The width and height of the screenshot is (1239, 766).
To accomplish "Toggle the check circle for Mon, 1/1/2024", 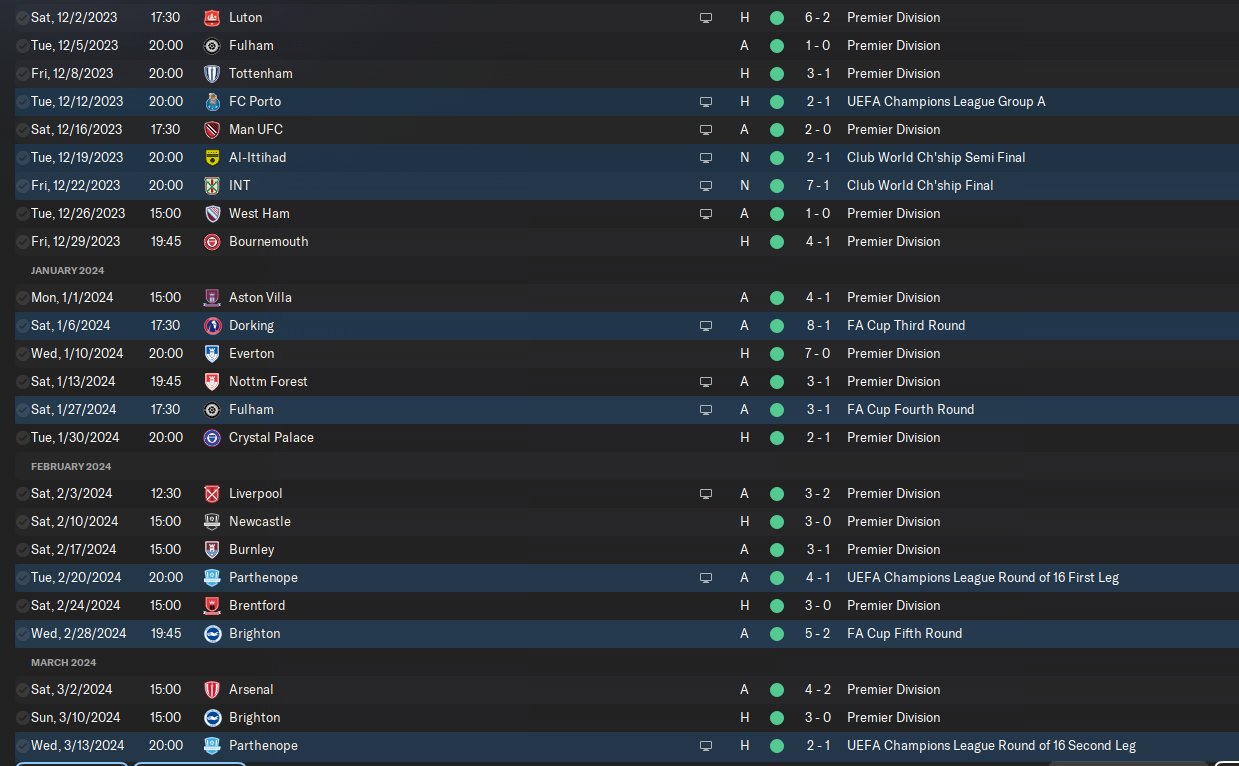I will [23, 298].
